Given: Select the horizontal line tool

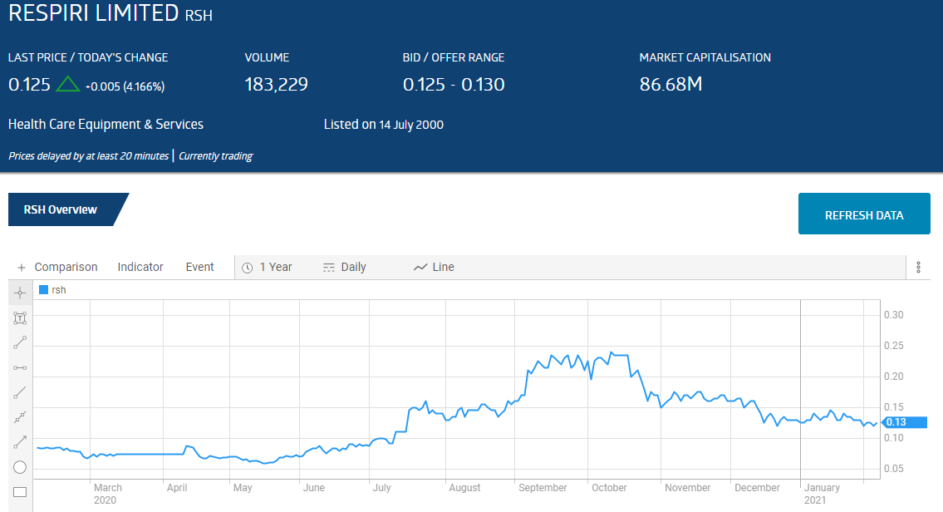Looking at the screenshot, I should (x=20, y=368).
